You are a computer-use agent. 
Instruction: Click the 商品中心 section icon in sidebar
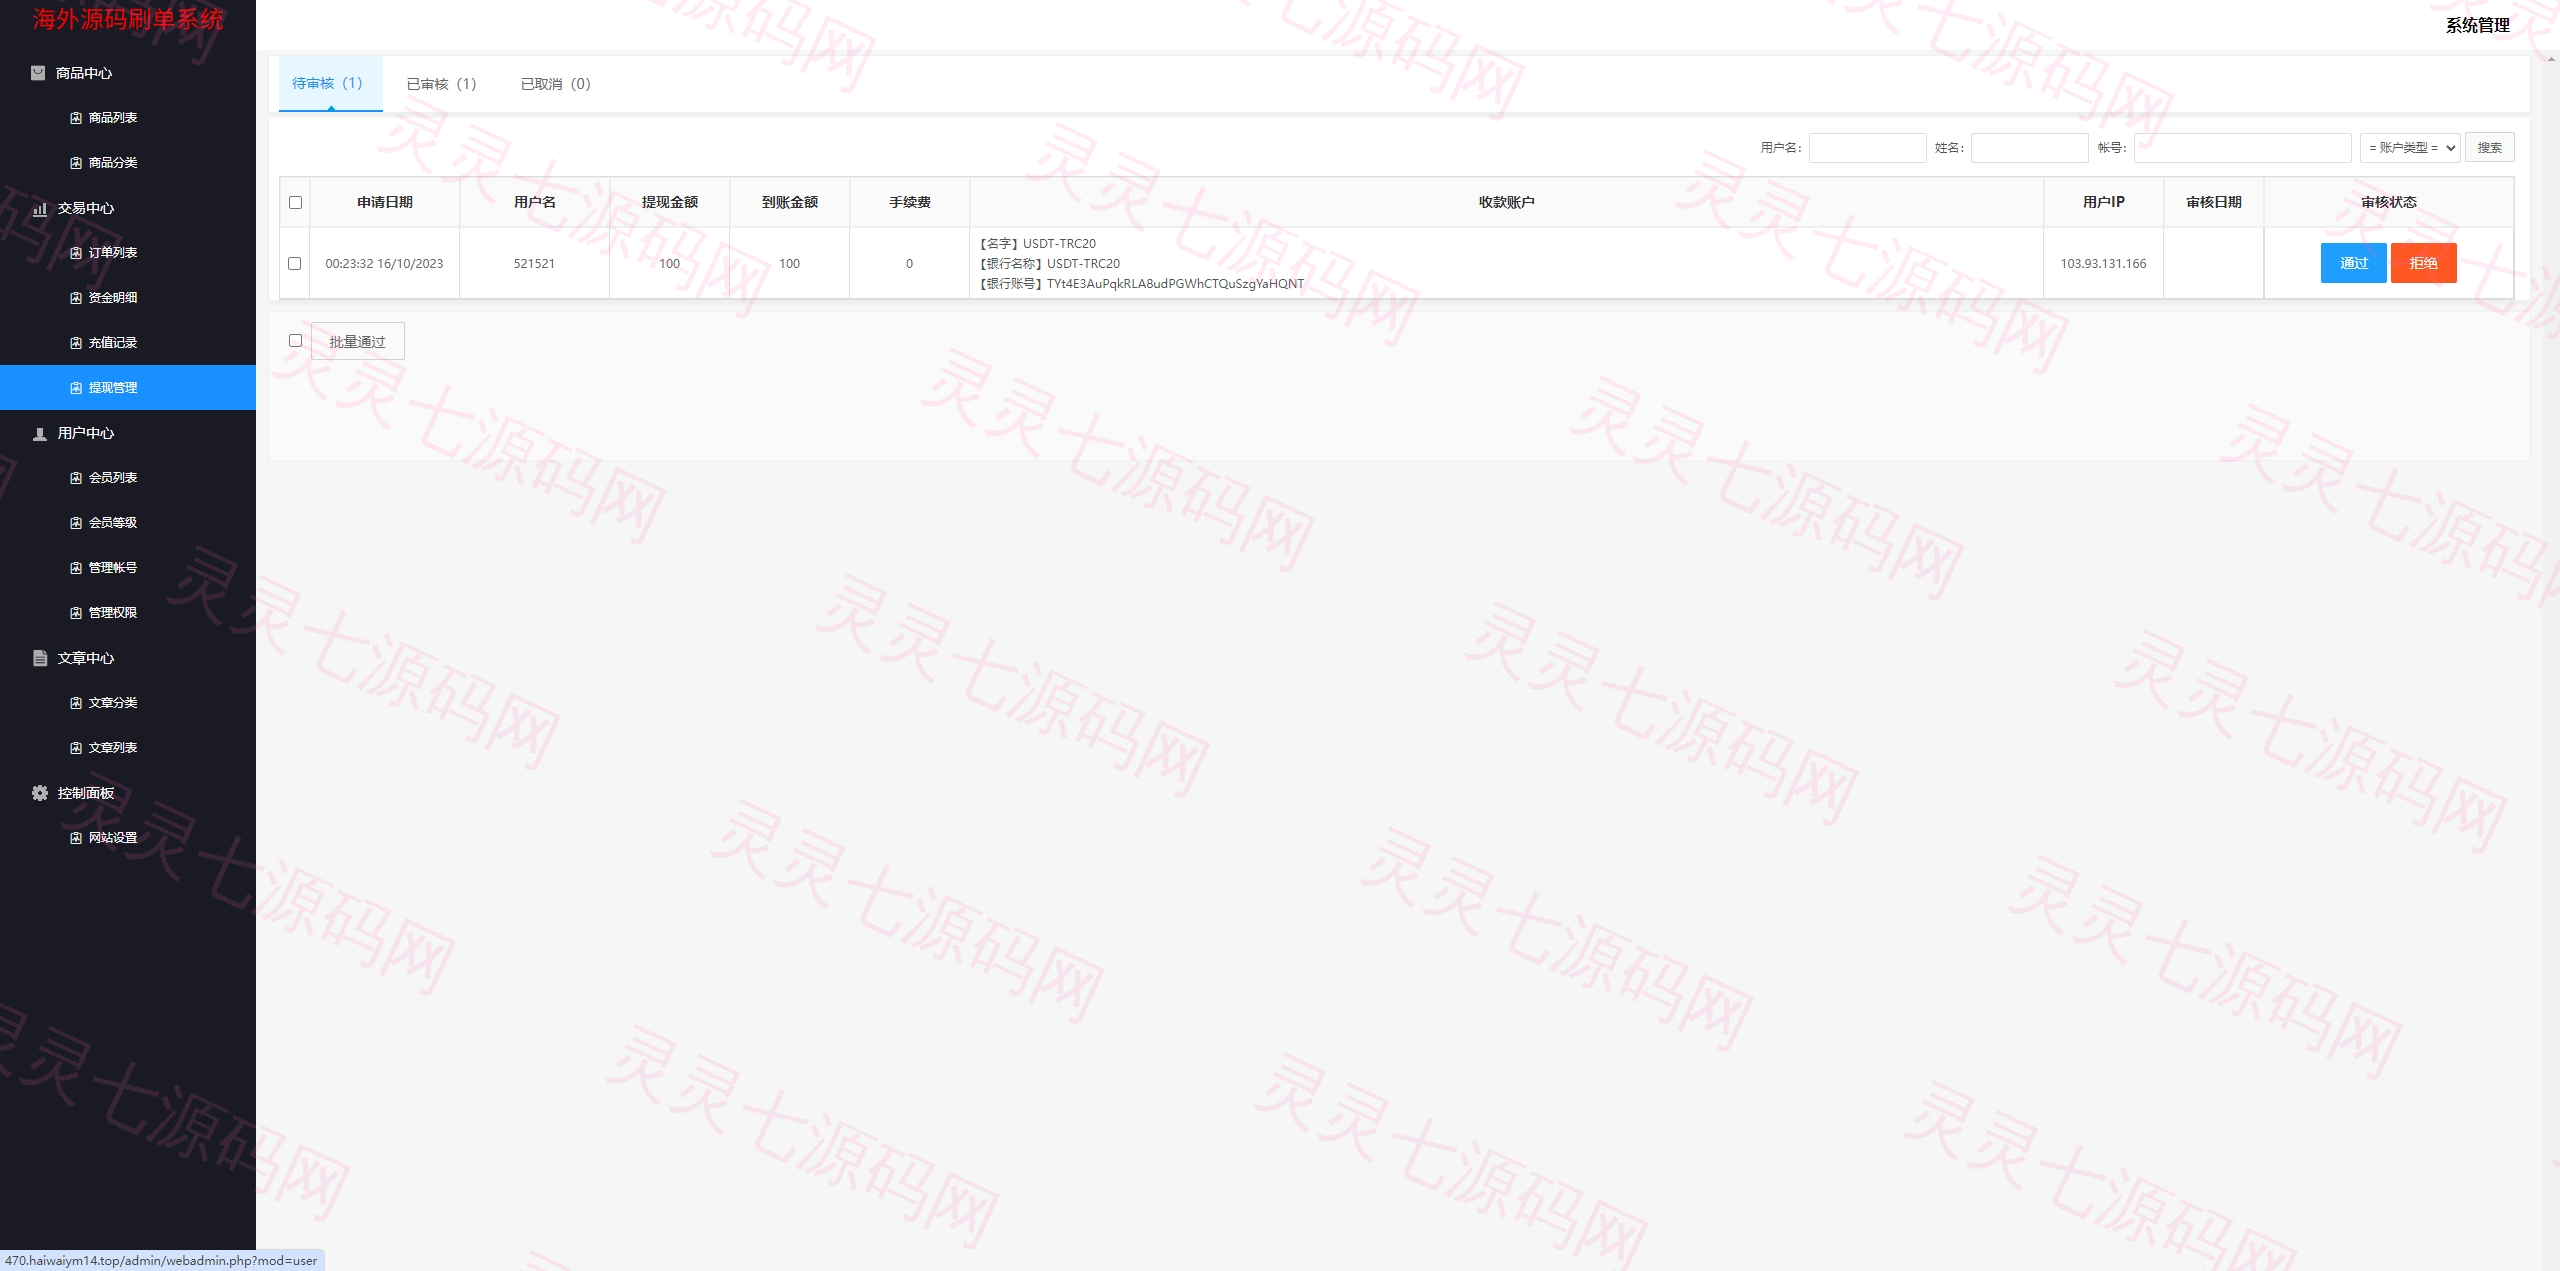[x=38, y=73]
